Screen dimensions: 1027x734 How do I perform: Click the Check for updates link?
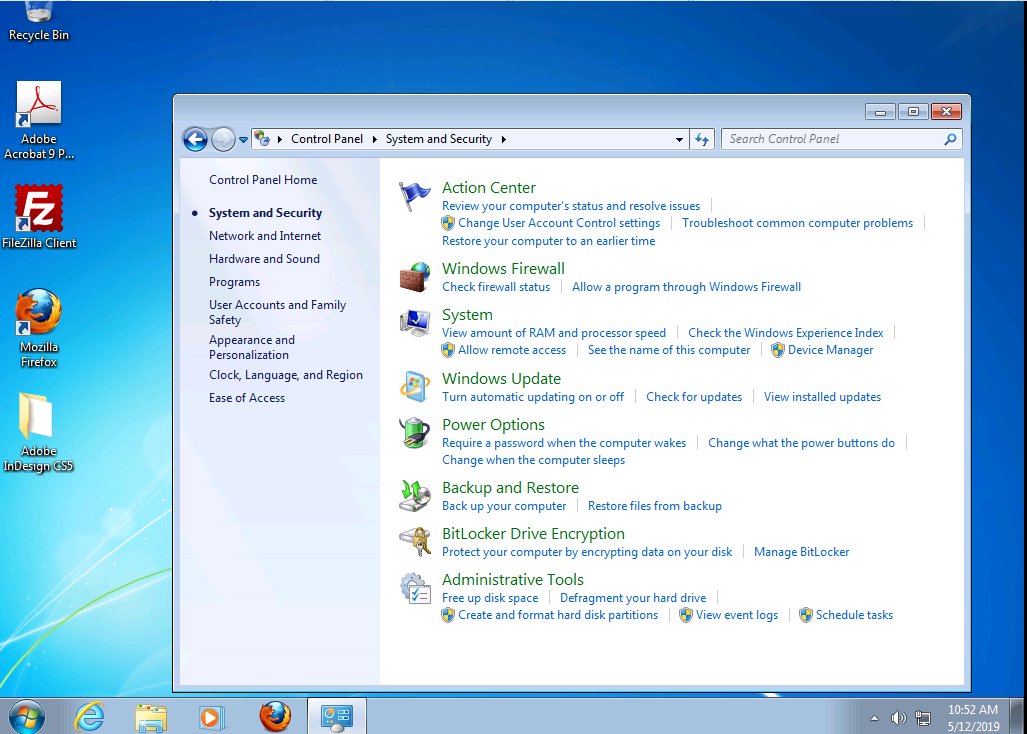click(694, 397)
